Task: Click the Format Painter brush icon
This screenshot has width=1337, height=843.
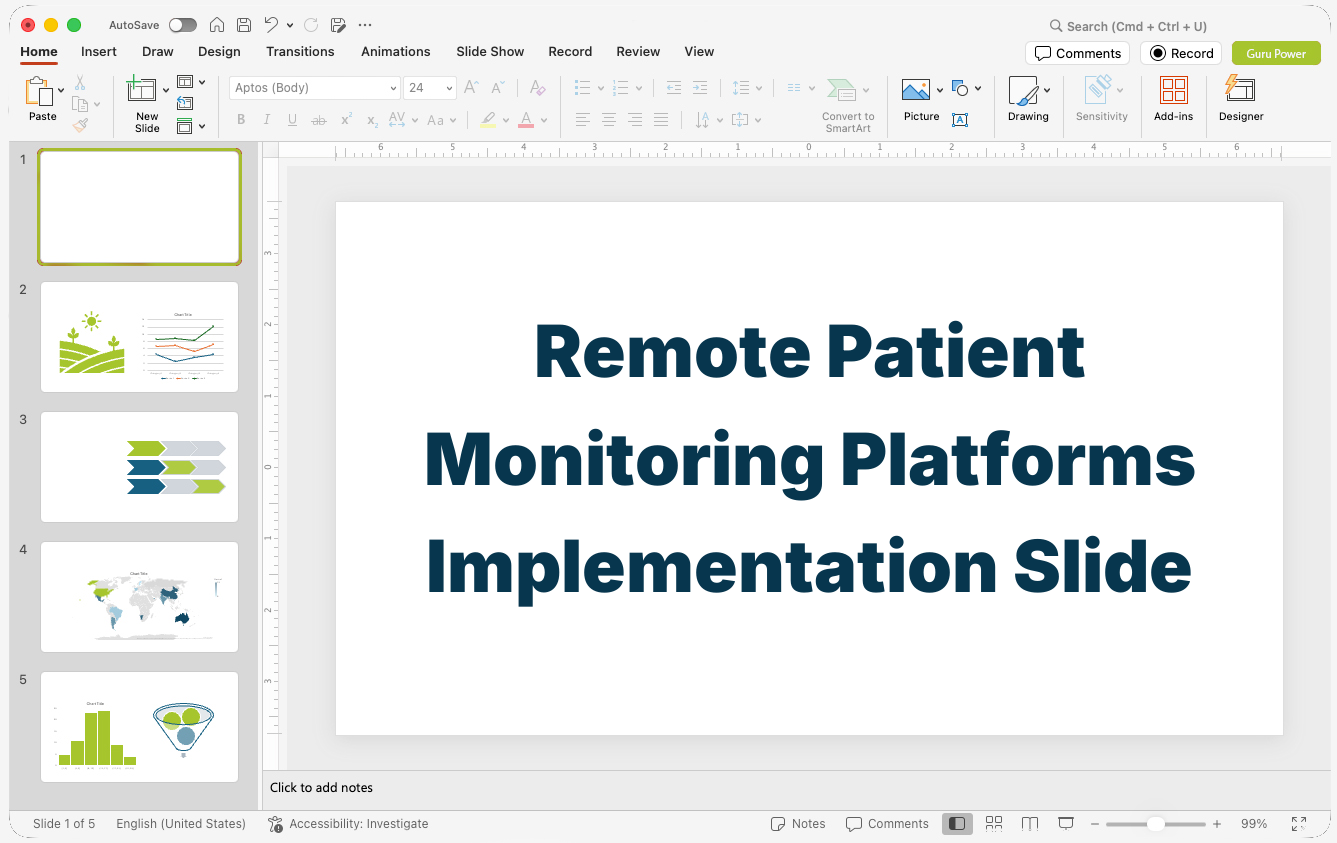Action: coord(80,125)
